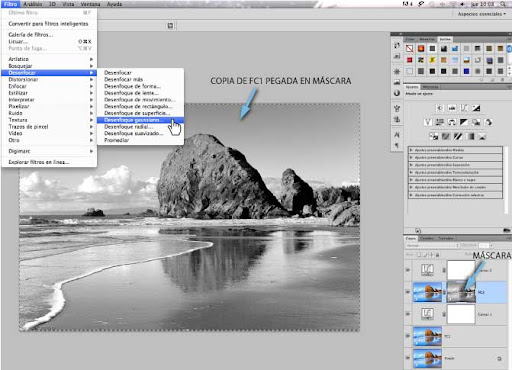Click the lock icon on the Fondo layer

[x=499, y=359]
